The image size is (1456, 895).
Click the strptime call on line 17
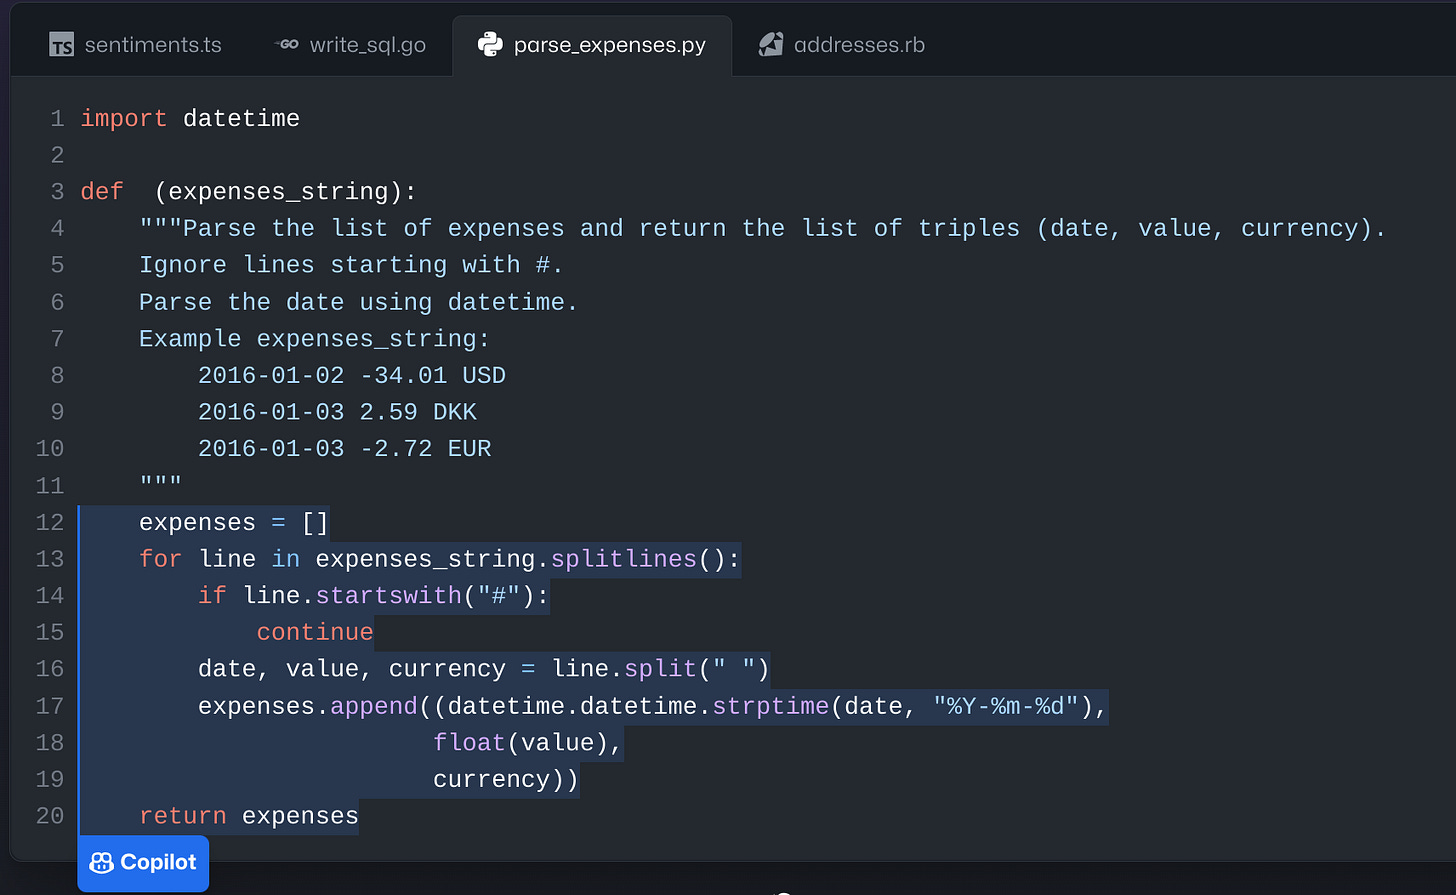771,705
